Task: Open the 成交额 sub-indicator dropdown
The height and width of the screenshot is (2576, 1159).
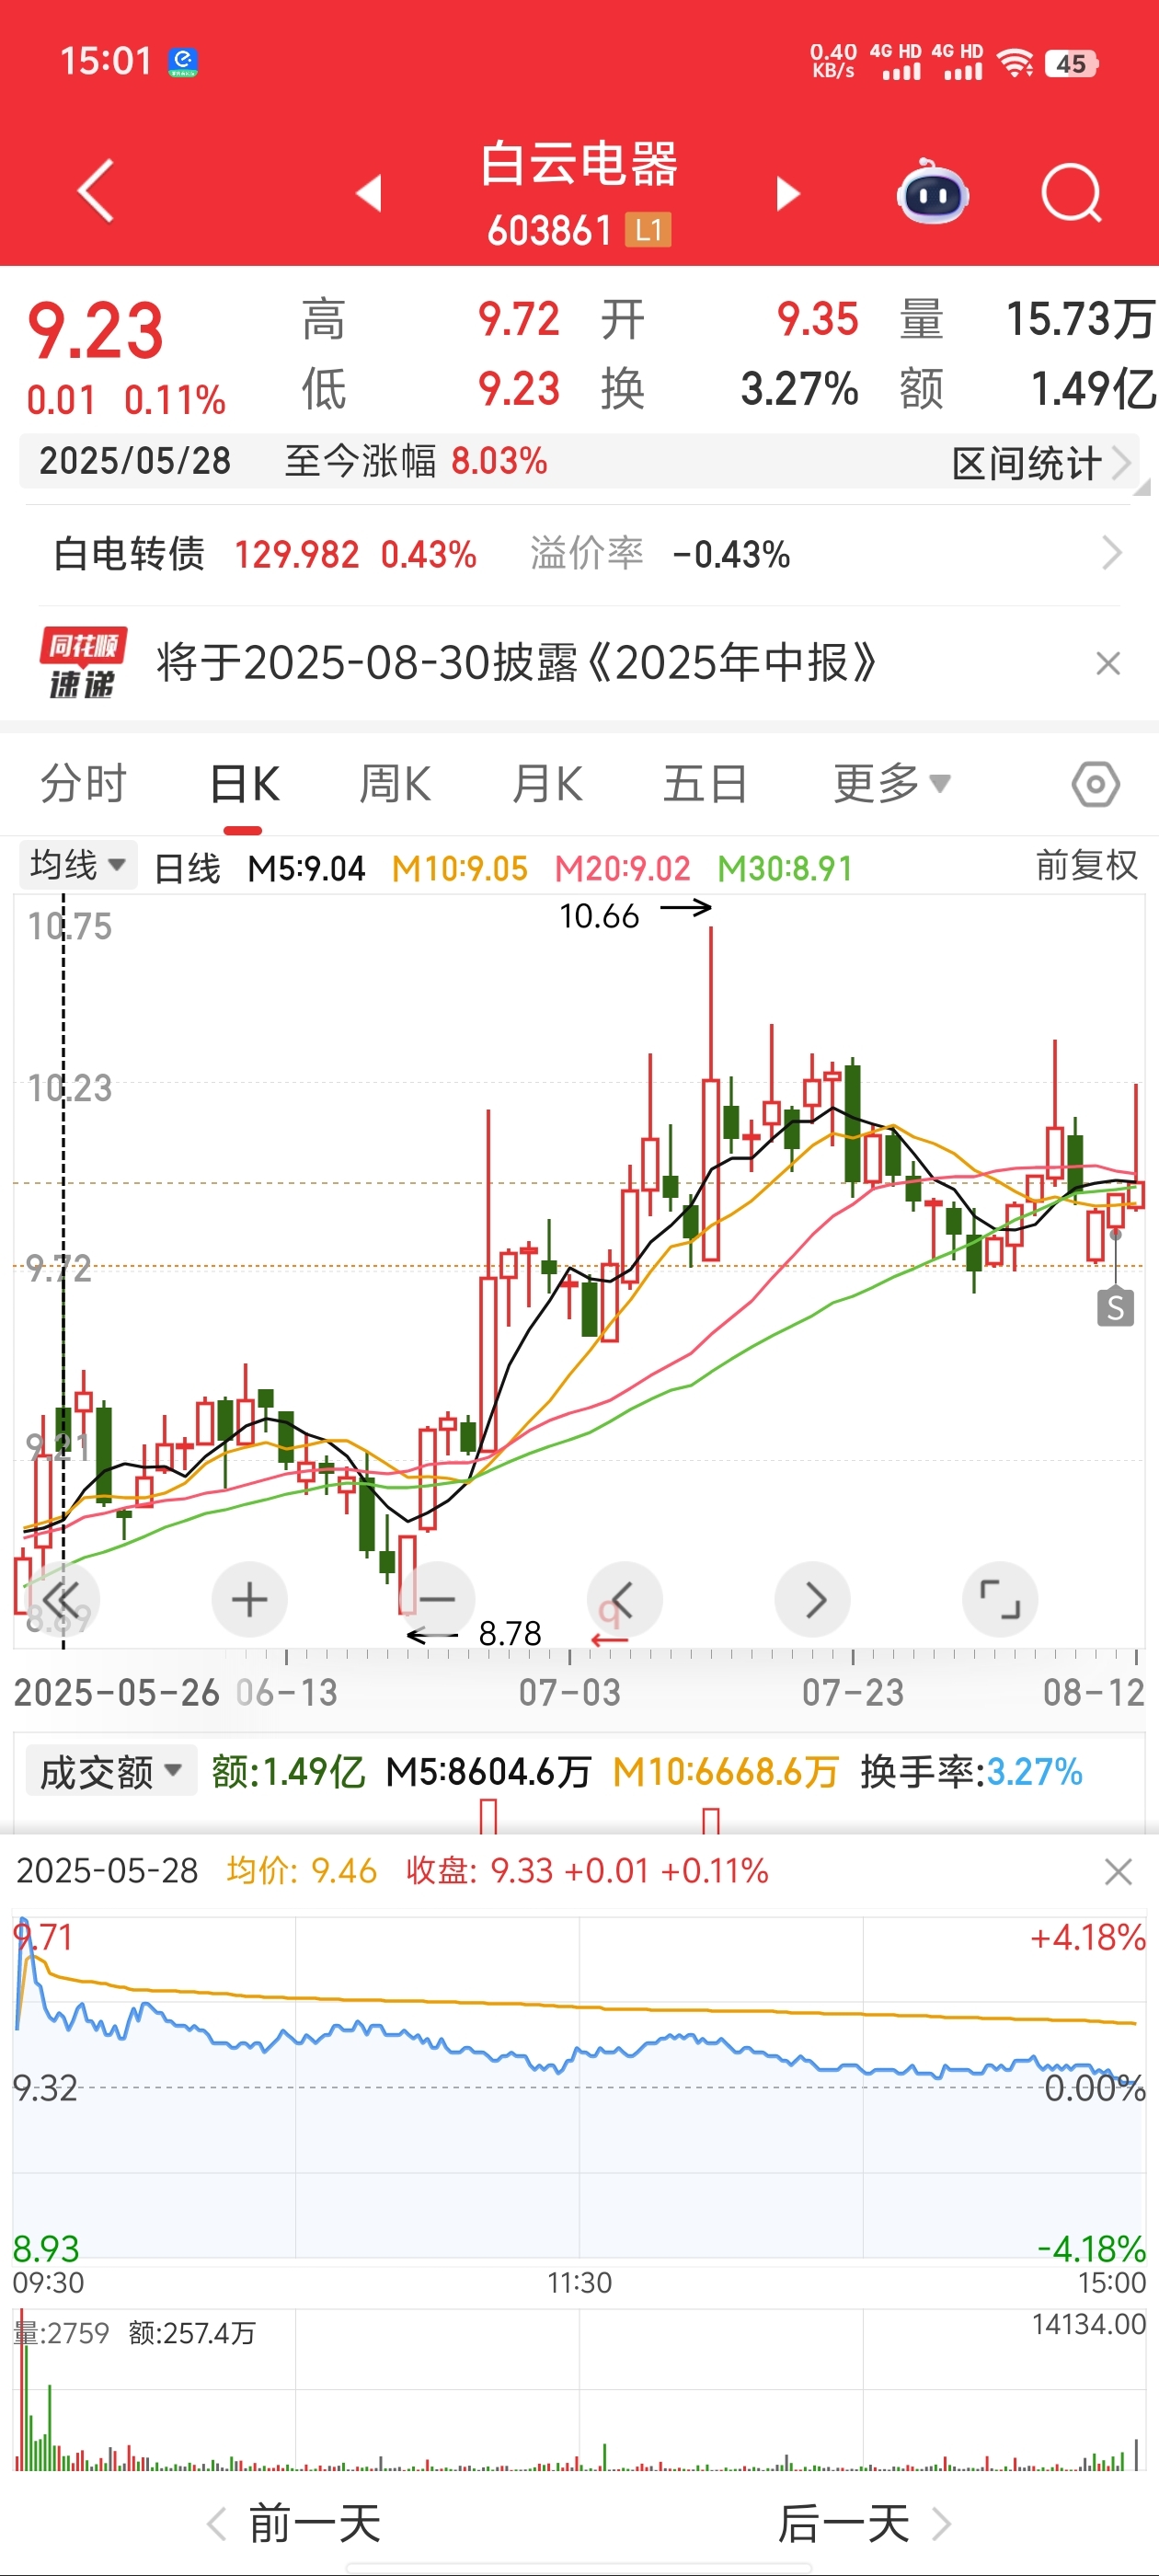Action: 111,1771
